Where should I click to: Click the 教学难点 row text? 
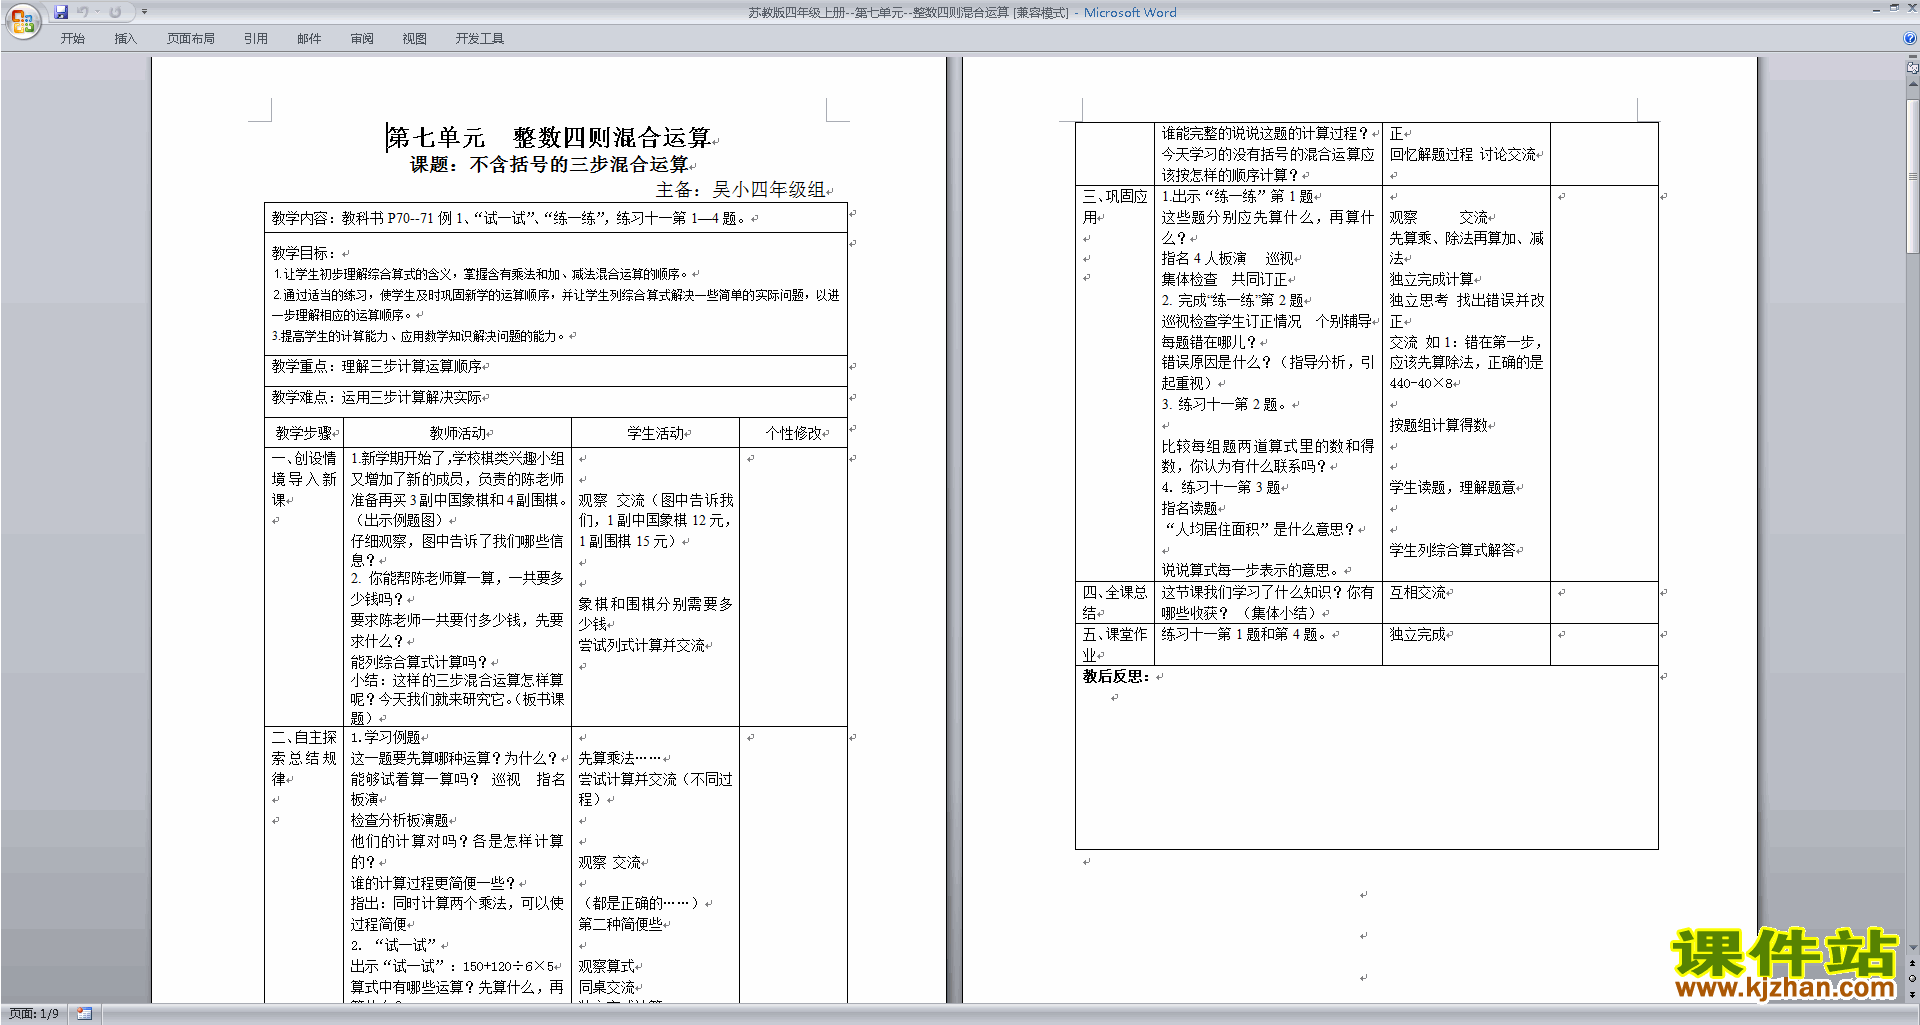[377, 398]
